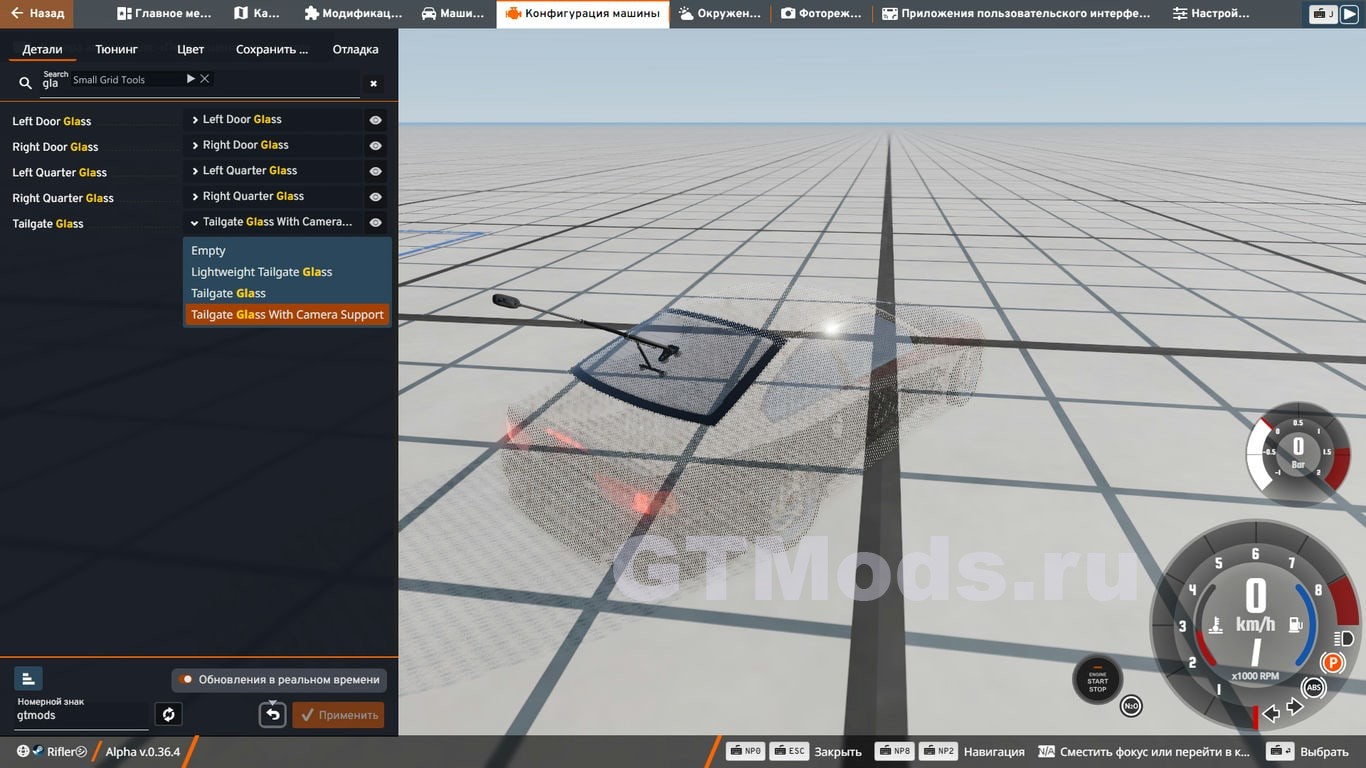Screen dimensions: 1366x768
Task: Open the Right Door Glass part dropdown
Action: [272, 145]
